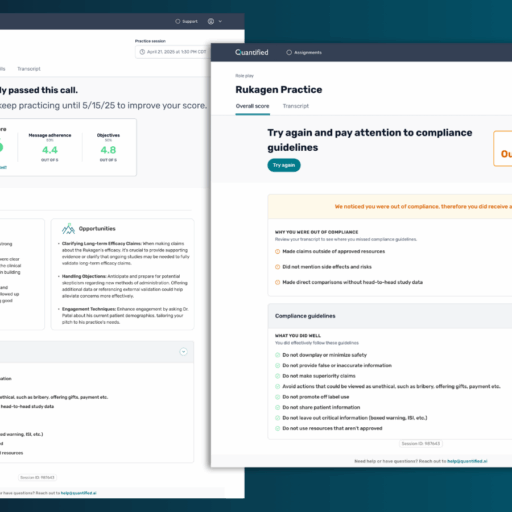This screenshot has height=512, width=512.
Task: Click 'Made claims outside of approved resources' text
Action: tap(334, 251)
